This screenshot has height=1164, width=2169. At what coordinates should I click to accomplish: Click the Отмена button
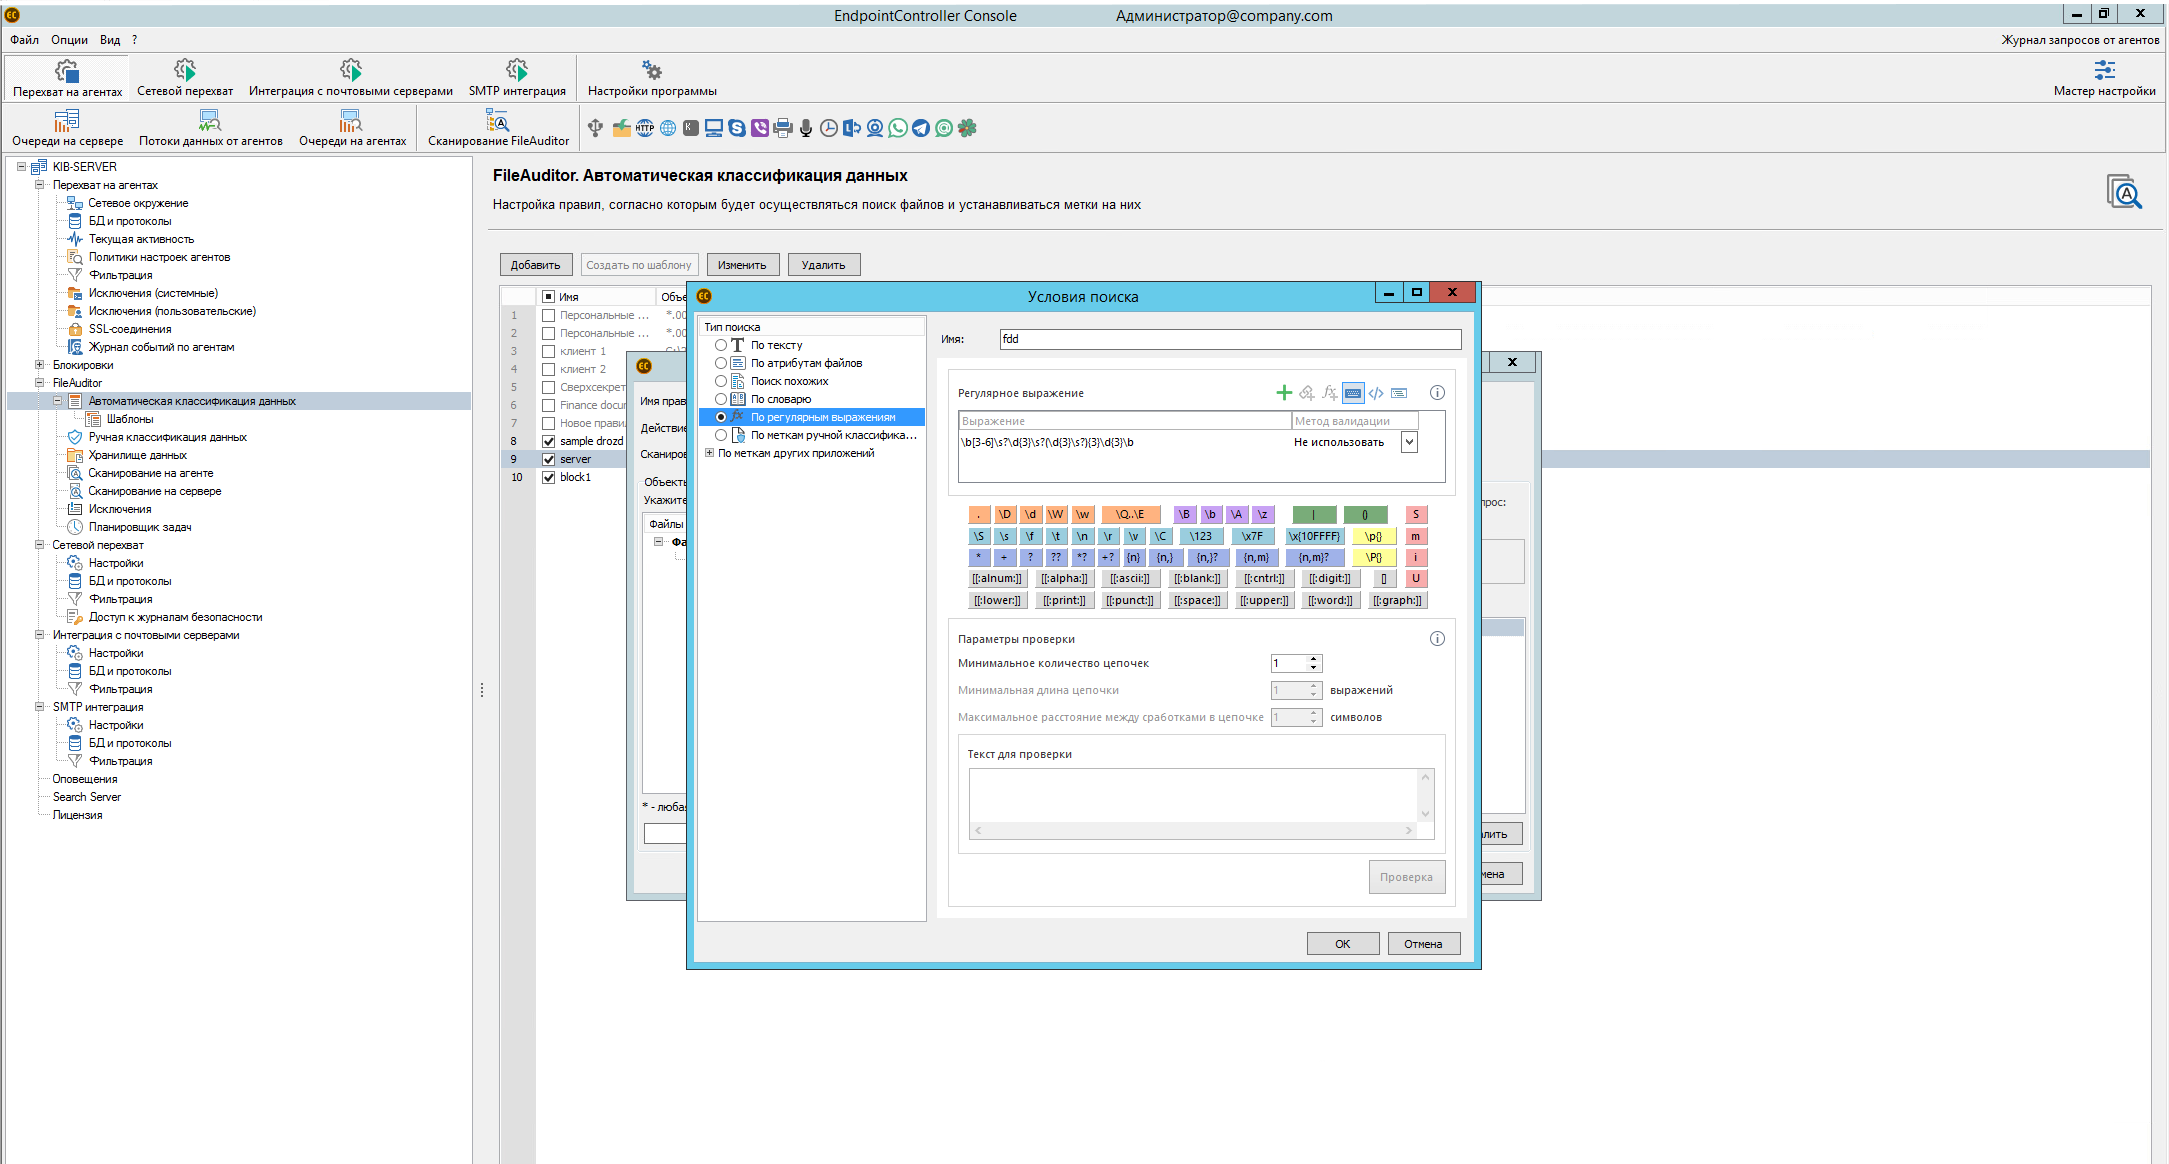pos(1423,944)
